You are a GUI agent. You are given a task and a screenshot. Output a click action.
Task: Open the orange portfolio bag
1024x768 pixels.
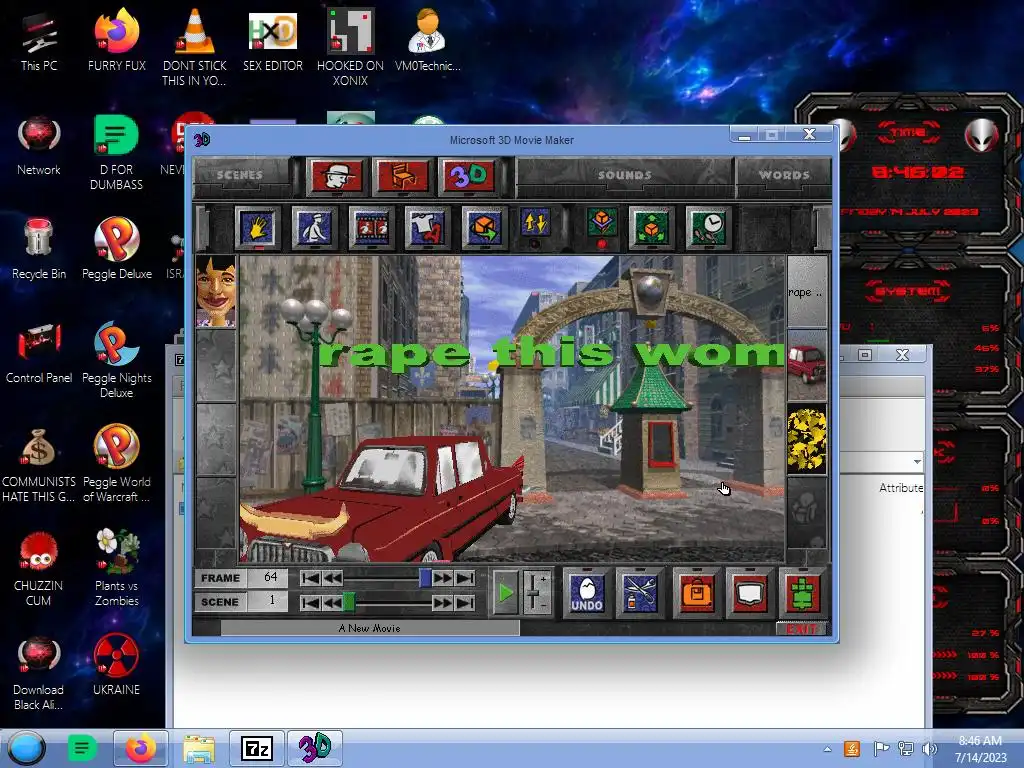click(697, 593)
